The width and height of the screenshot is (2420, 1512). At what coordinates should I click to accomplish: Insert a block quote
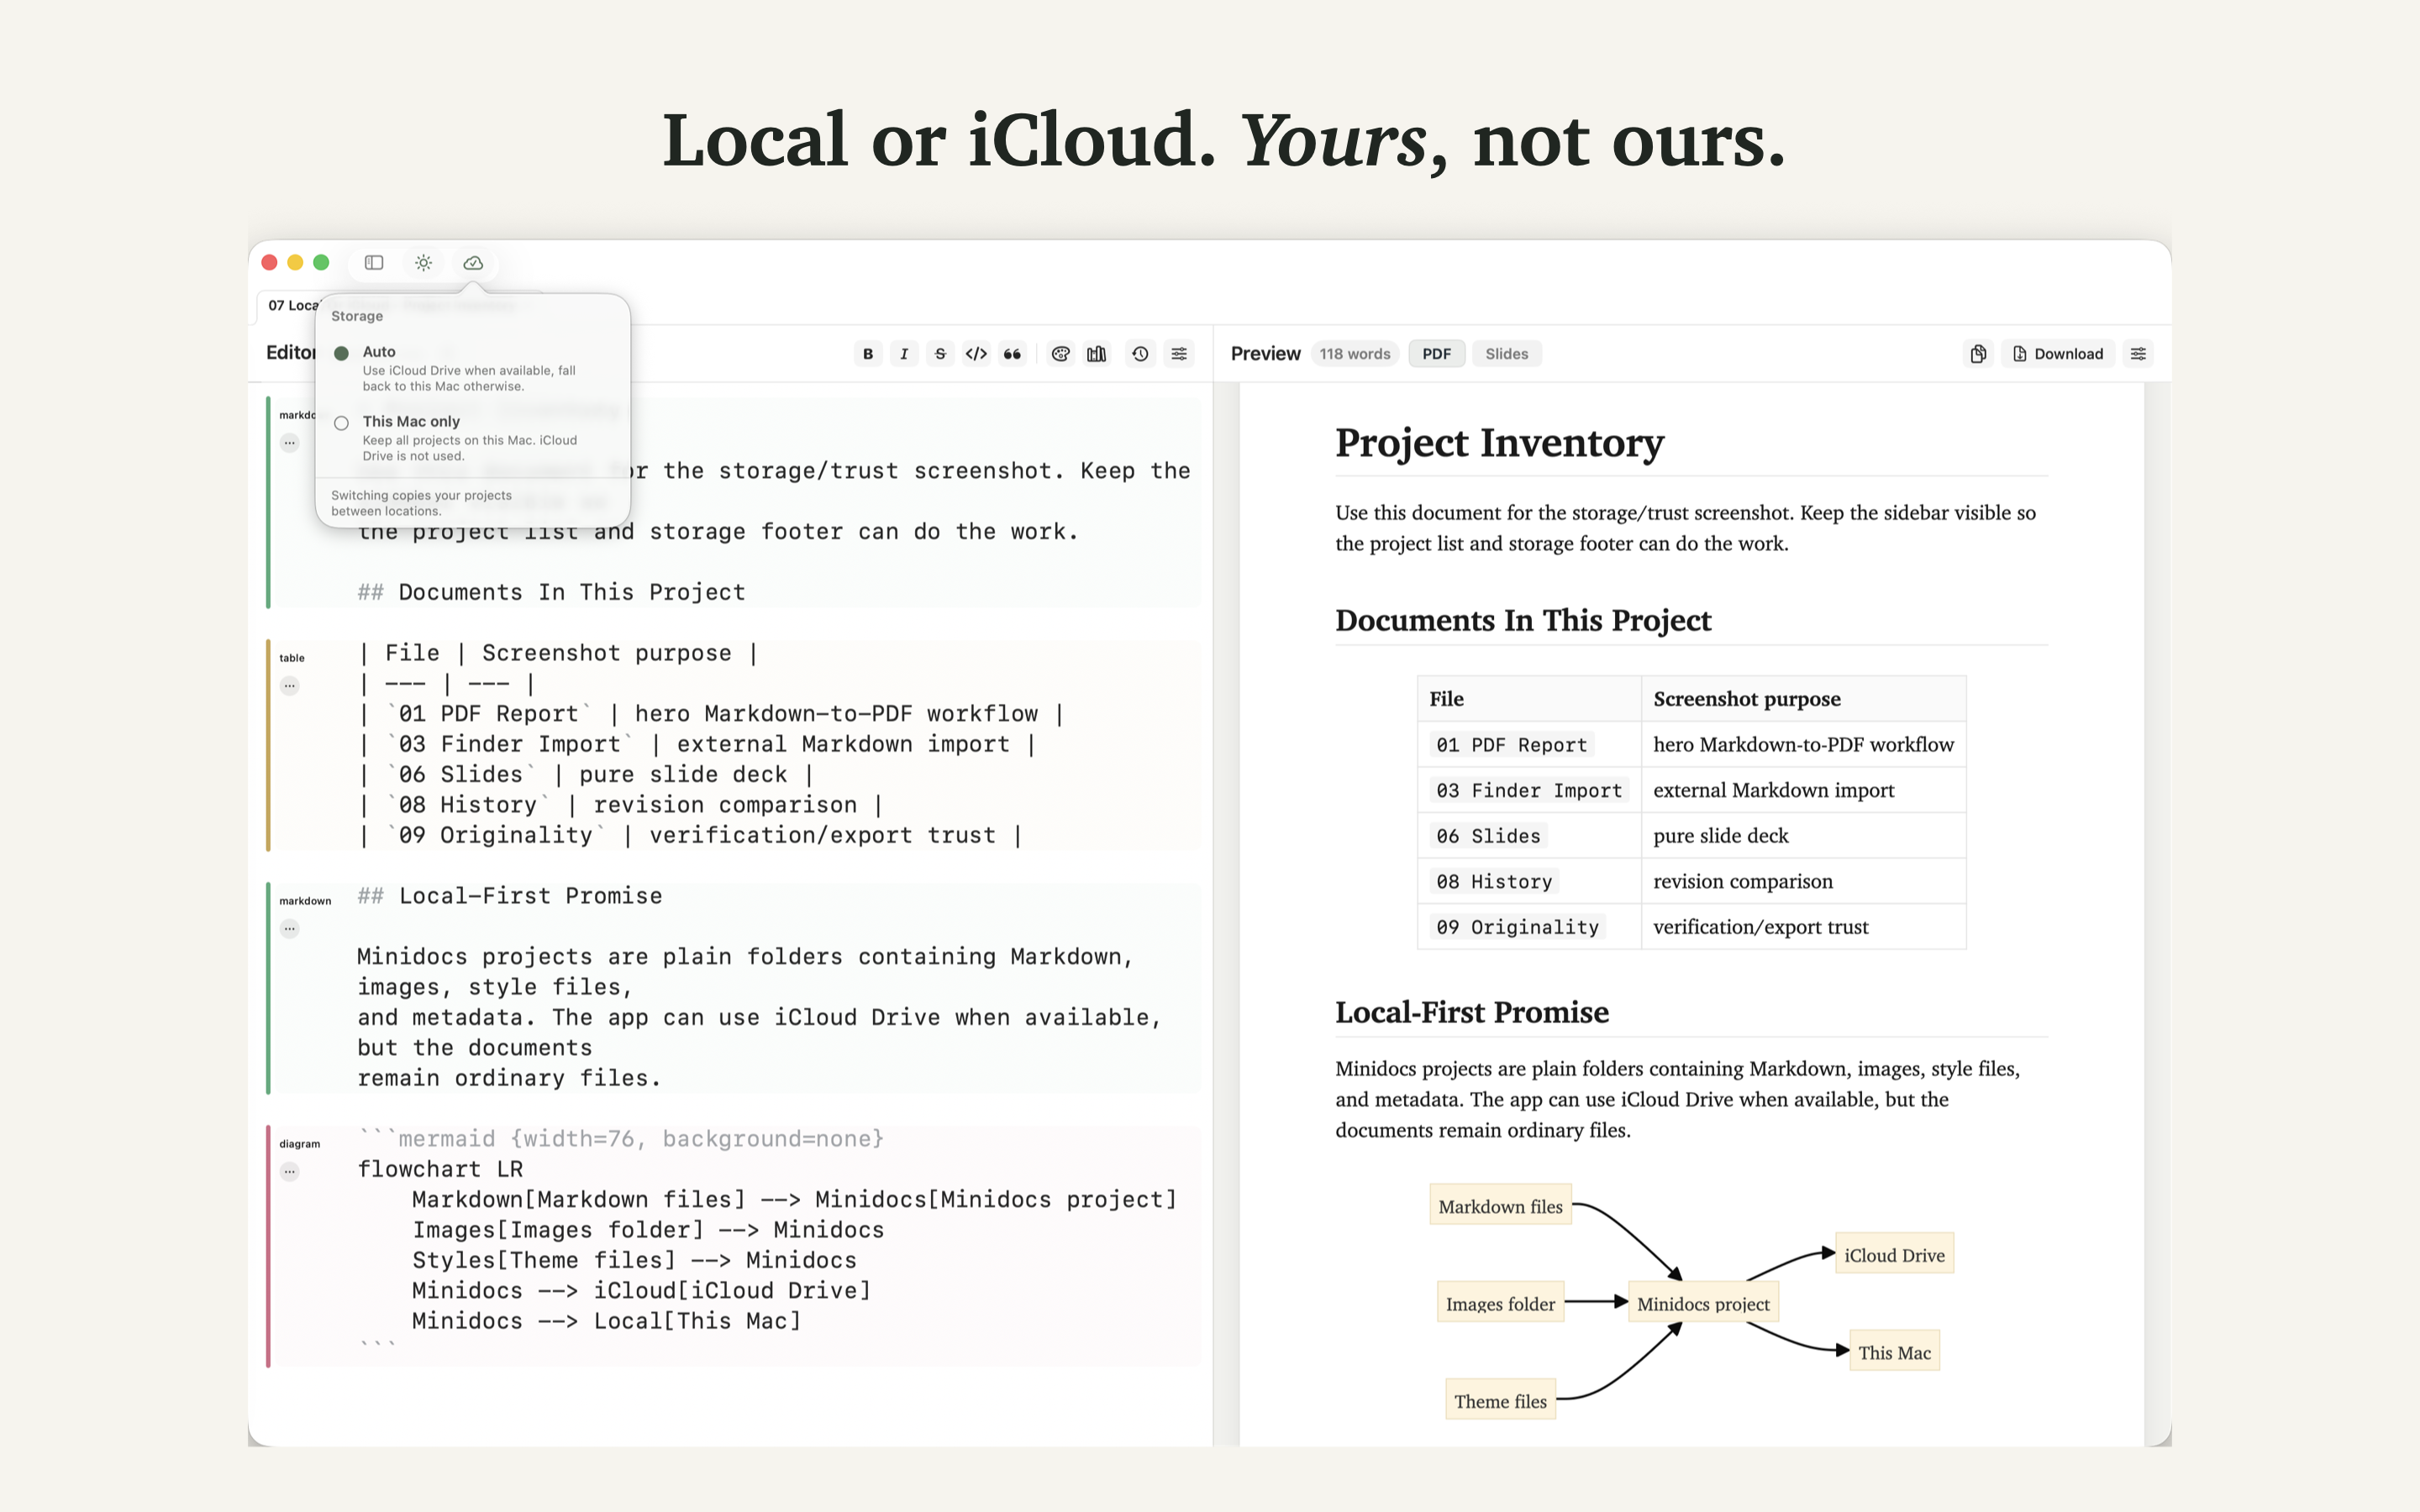tap(1012, 354)
